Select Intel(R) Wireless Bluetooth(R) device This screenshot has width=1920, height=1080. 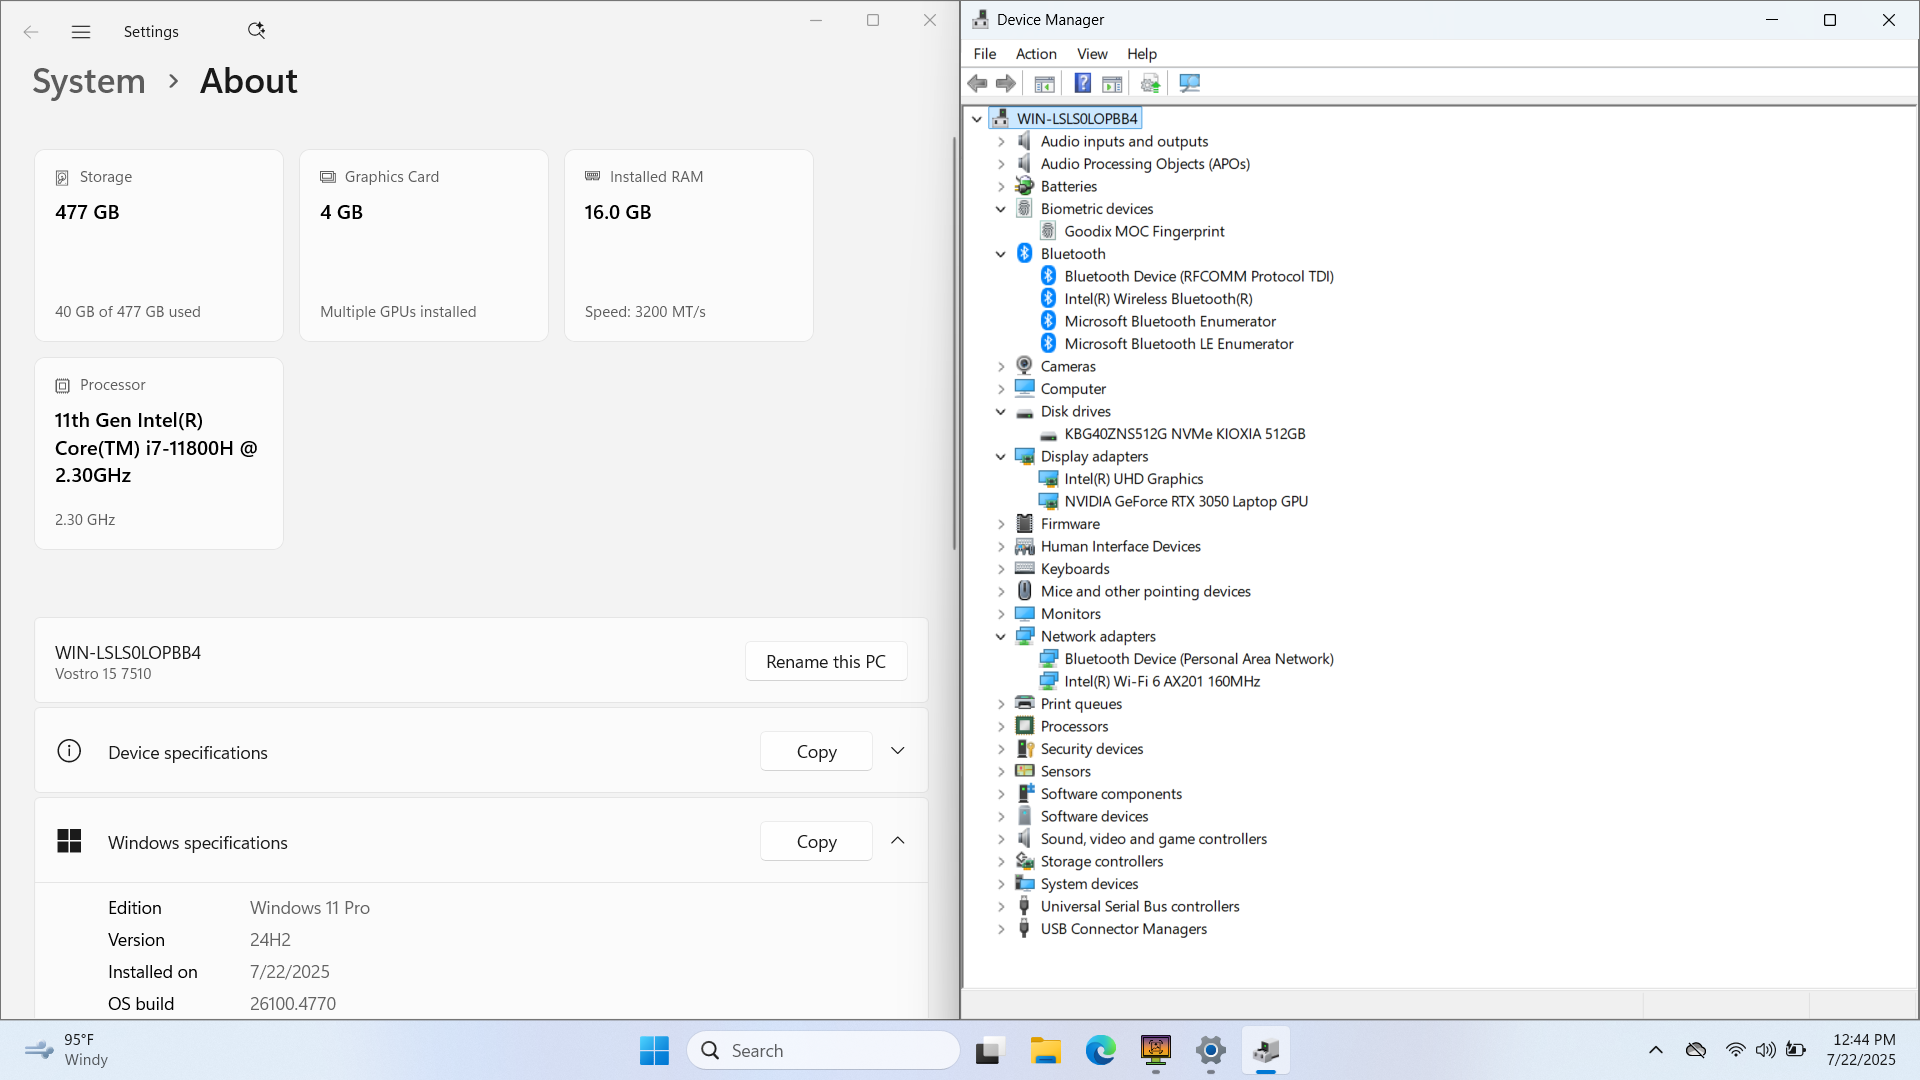click(x=1158, y=299)
